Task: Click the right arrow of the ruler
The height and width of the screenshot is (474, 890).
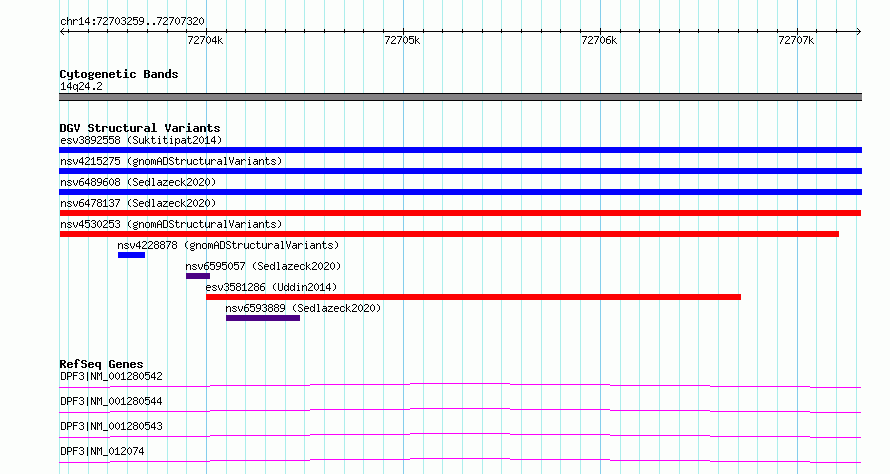Action: point(859,32)
